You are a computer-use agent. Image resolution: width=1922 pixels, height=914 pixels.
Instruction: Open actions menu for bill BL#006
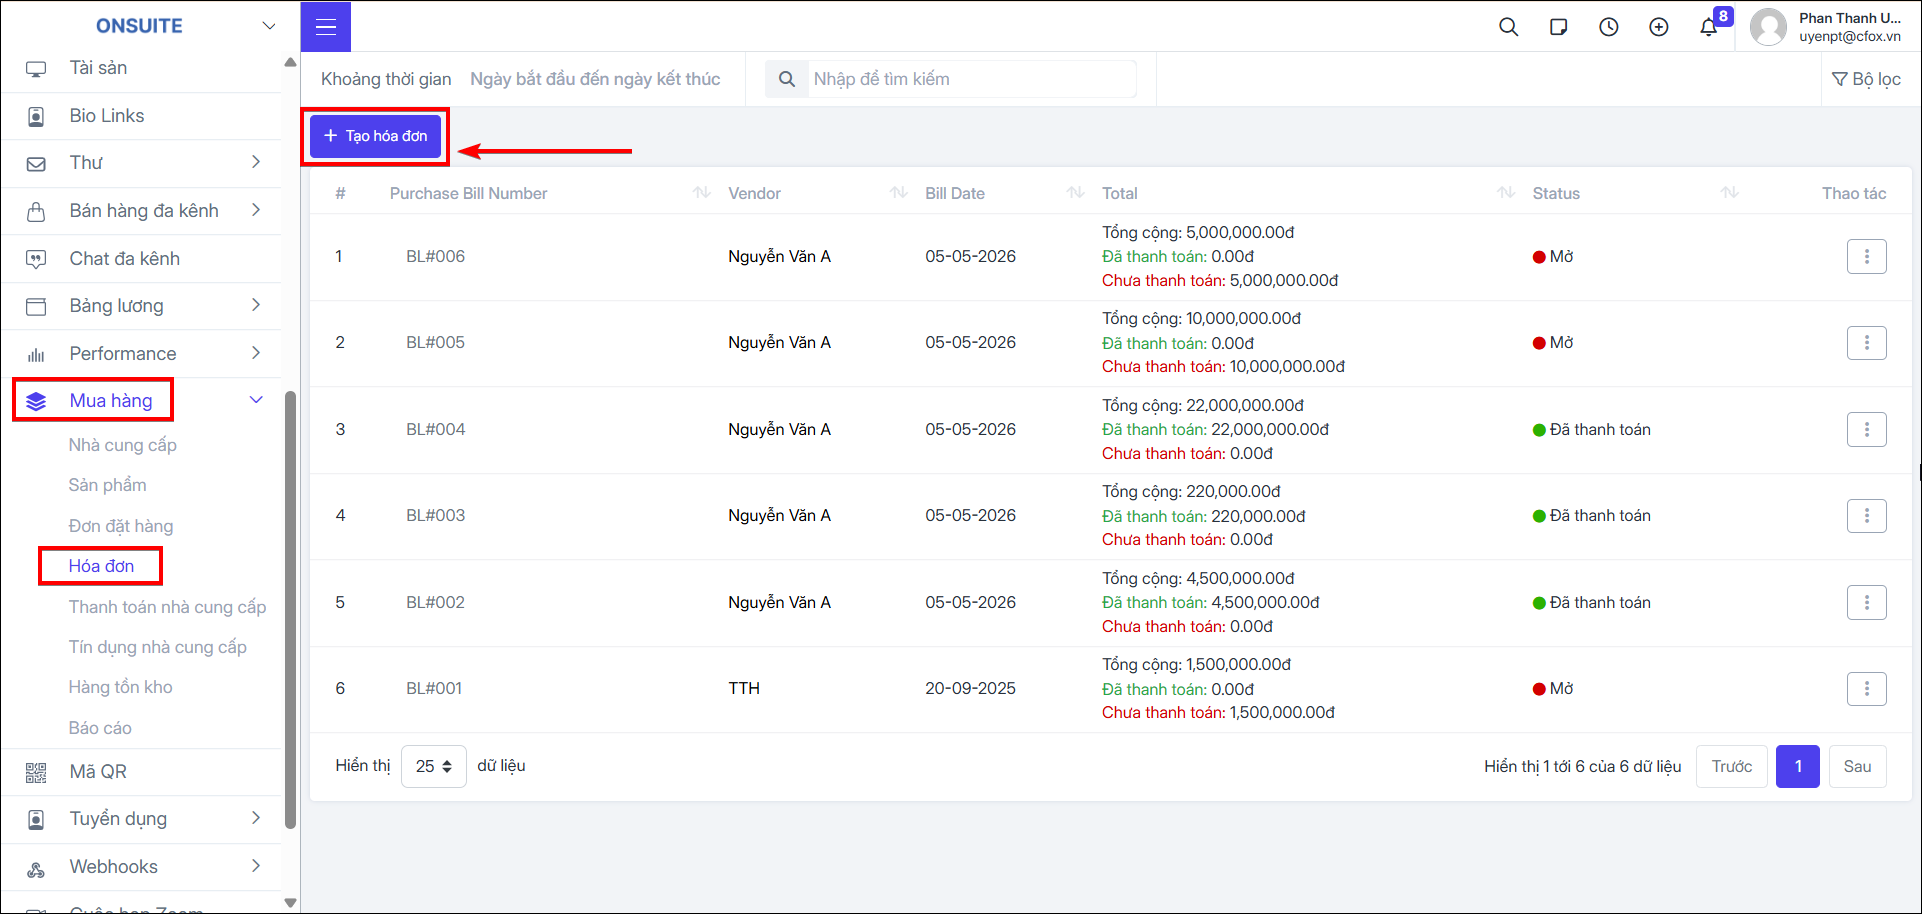tap(1866, 257)
